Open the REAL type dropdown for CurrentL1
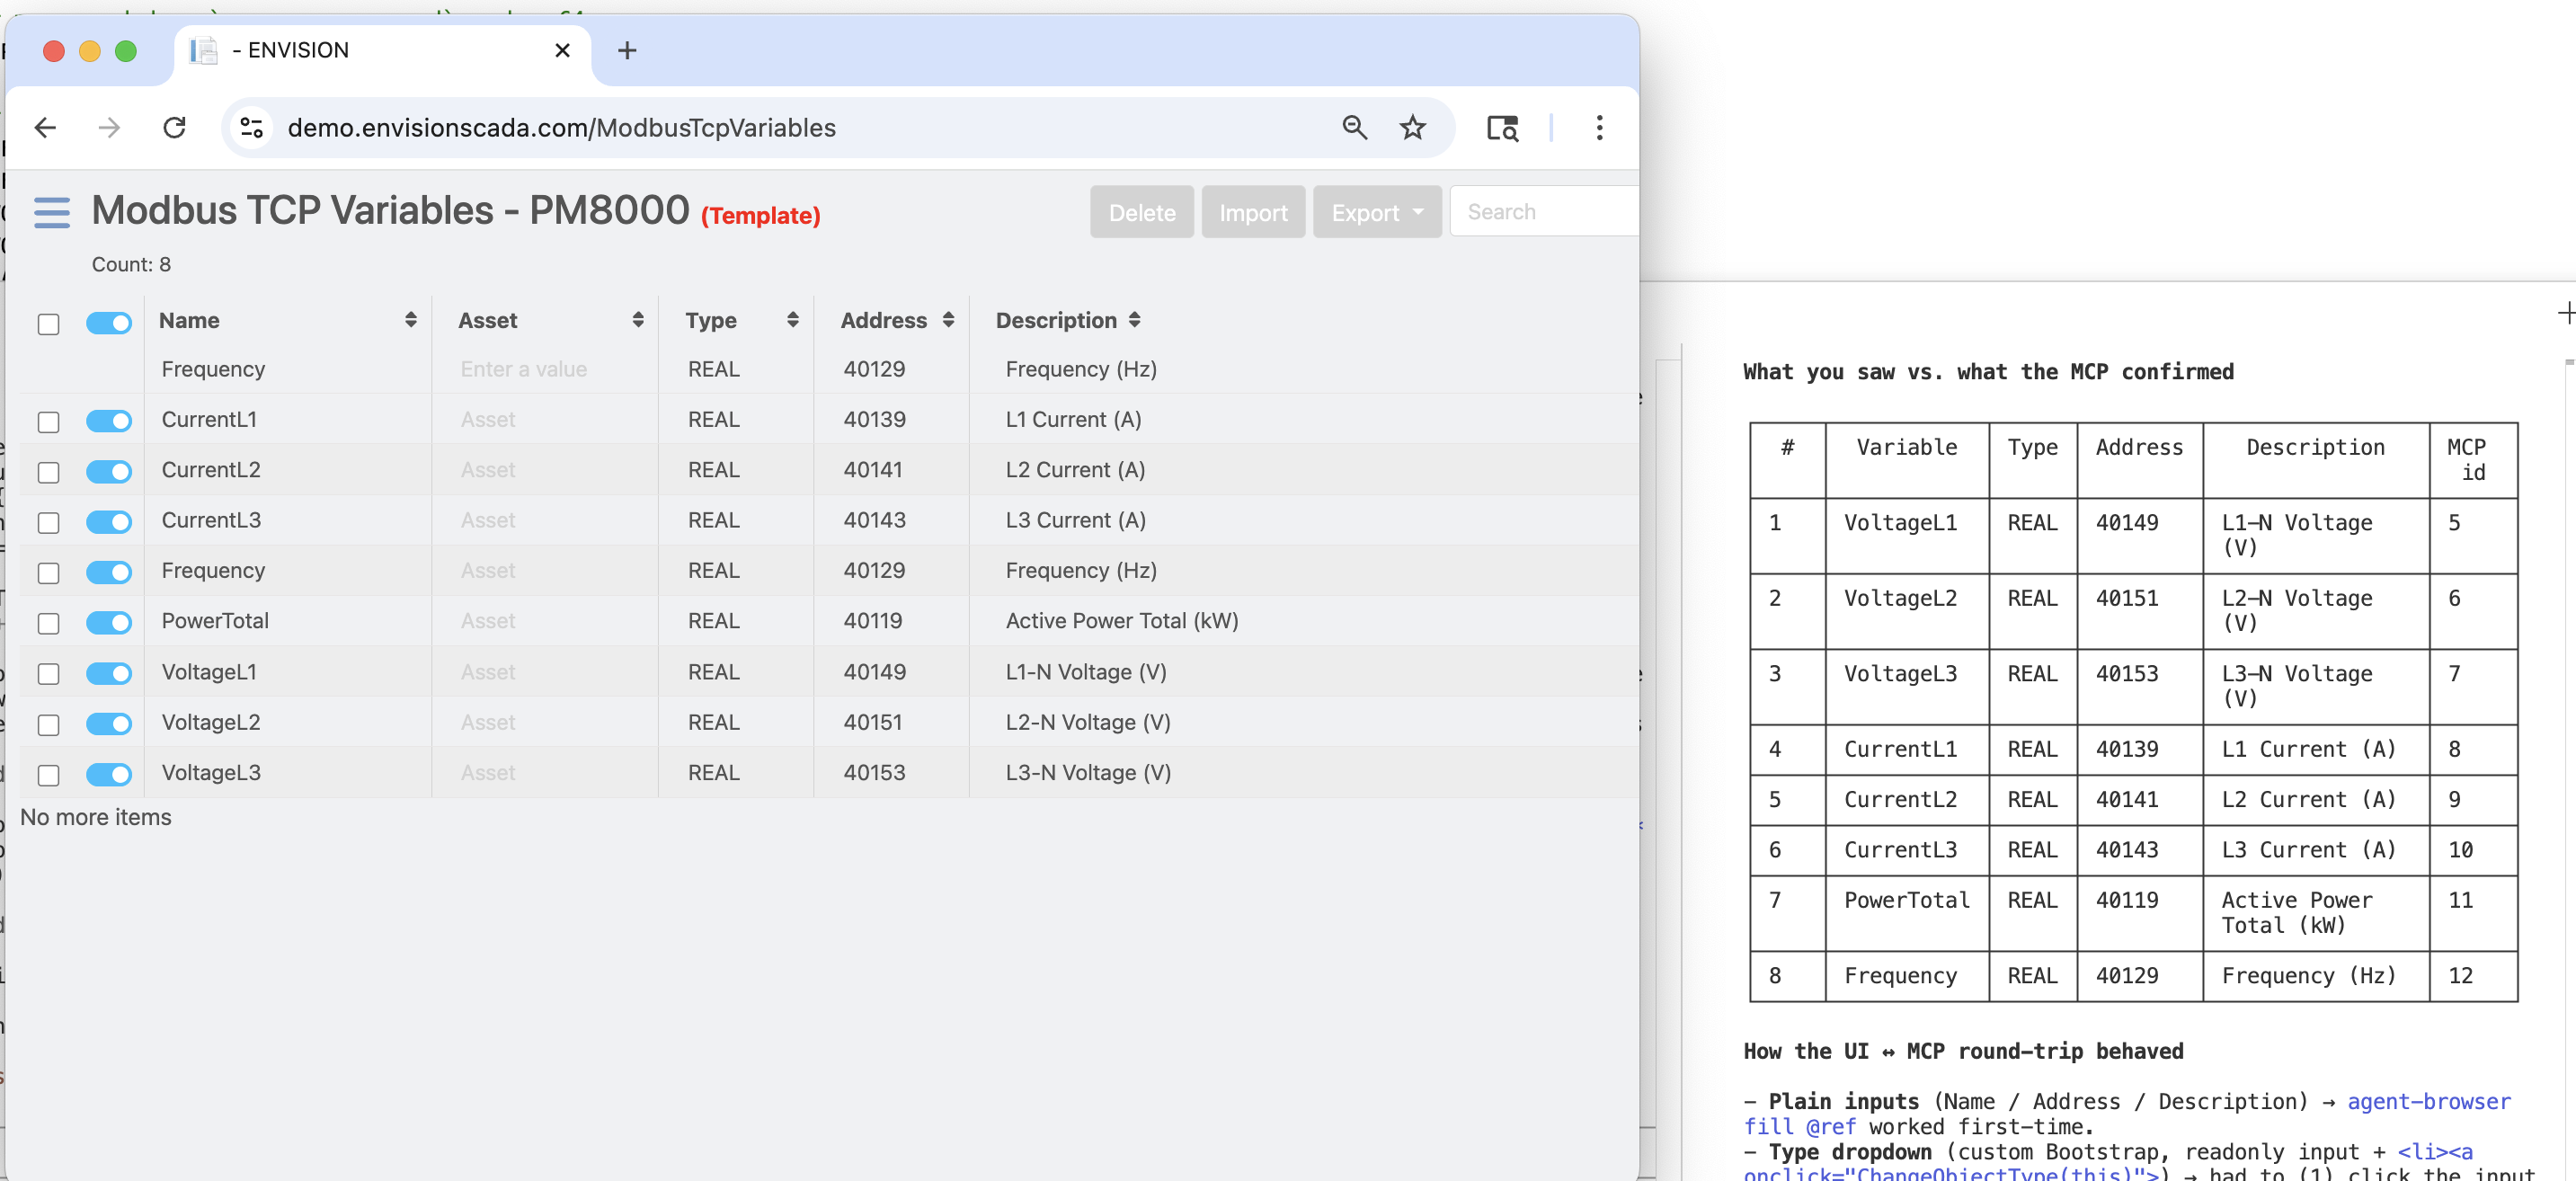The height and width of the screenshot is (1181, 2576). point(714,420)
